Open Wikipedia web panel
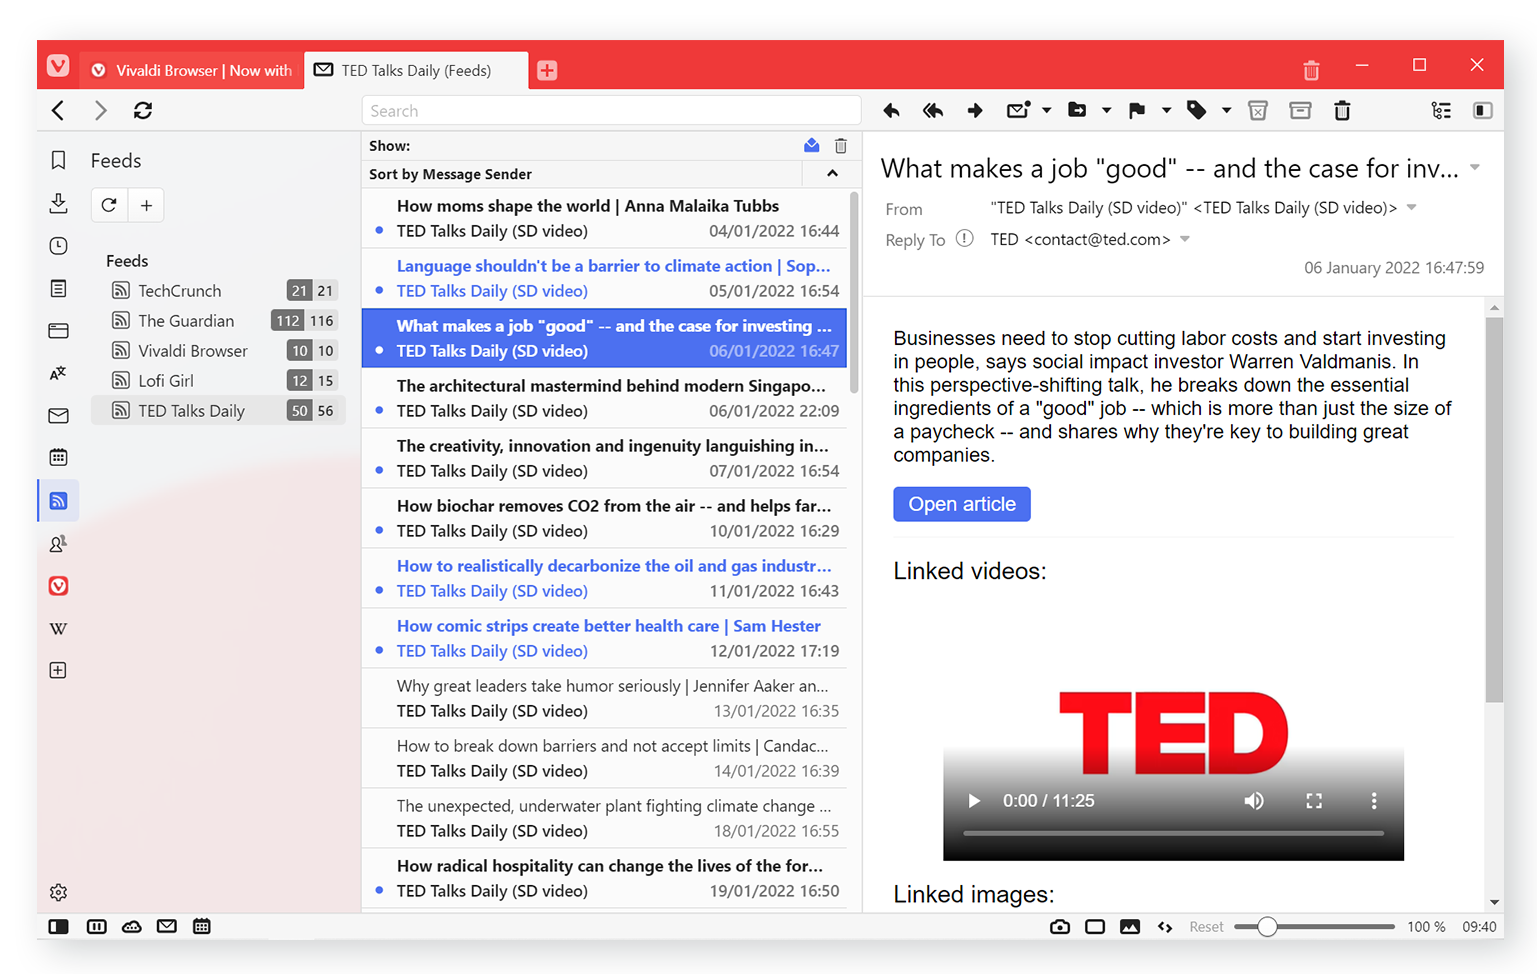This screenshot has width=1540, height=980. pyautogui.click(x=59, y=629)
